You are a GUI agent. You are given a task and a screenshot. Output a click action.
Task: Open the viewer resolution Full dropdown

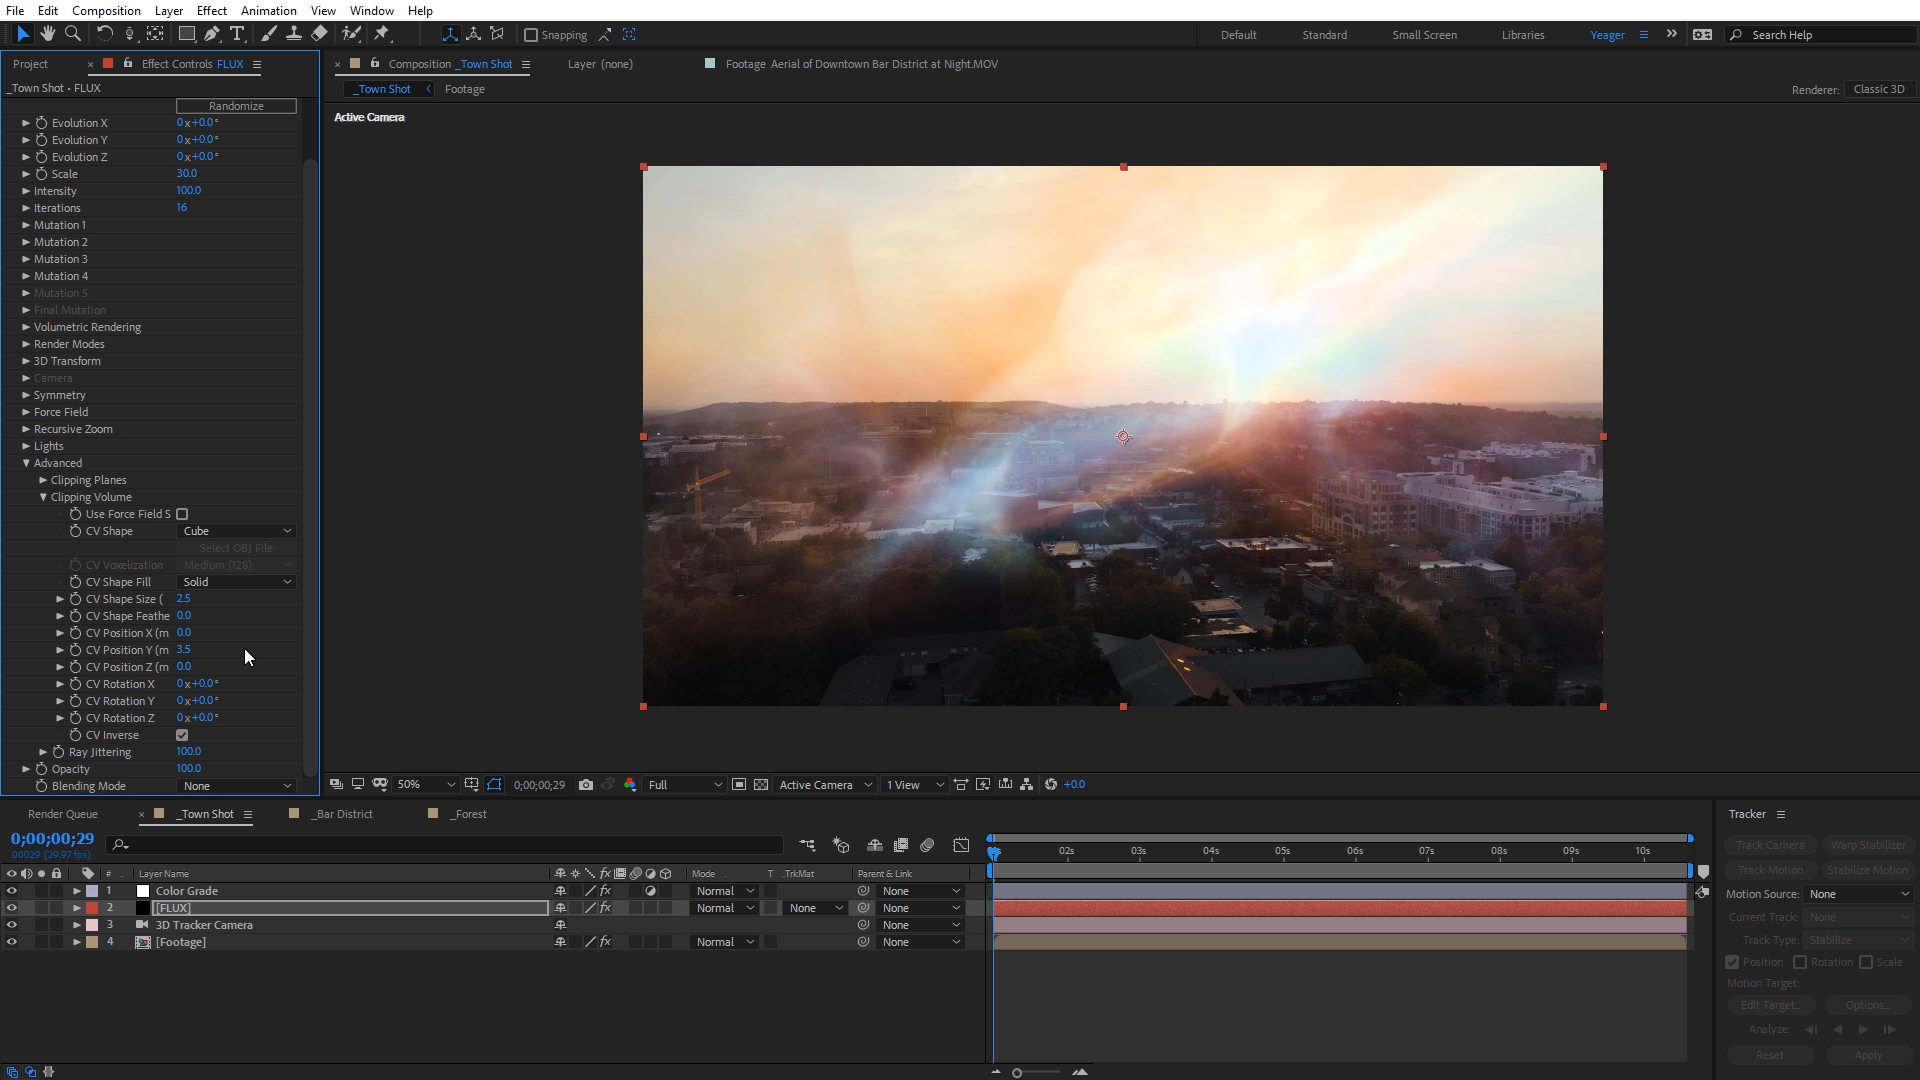684,785
